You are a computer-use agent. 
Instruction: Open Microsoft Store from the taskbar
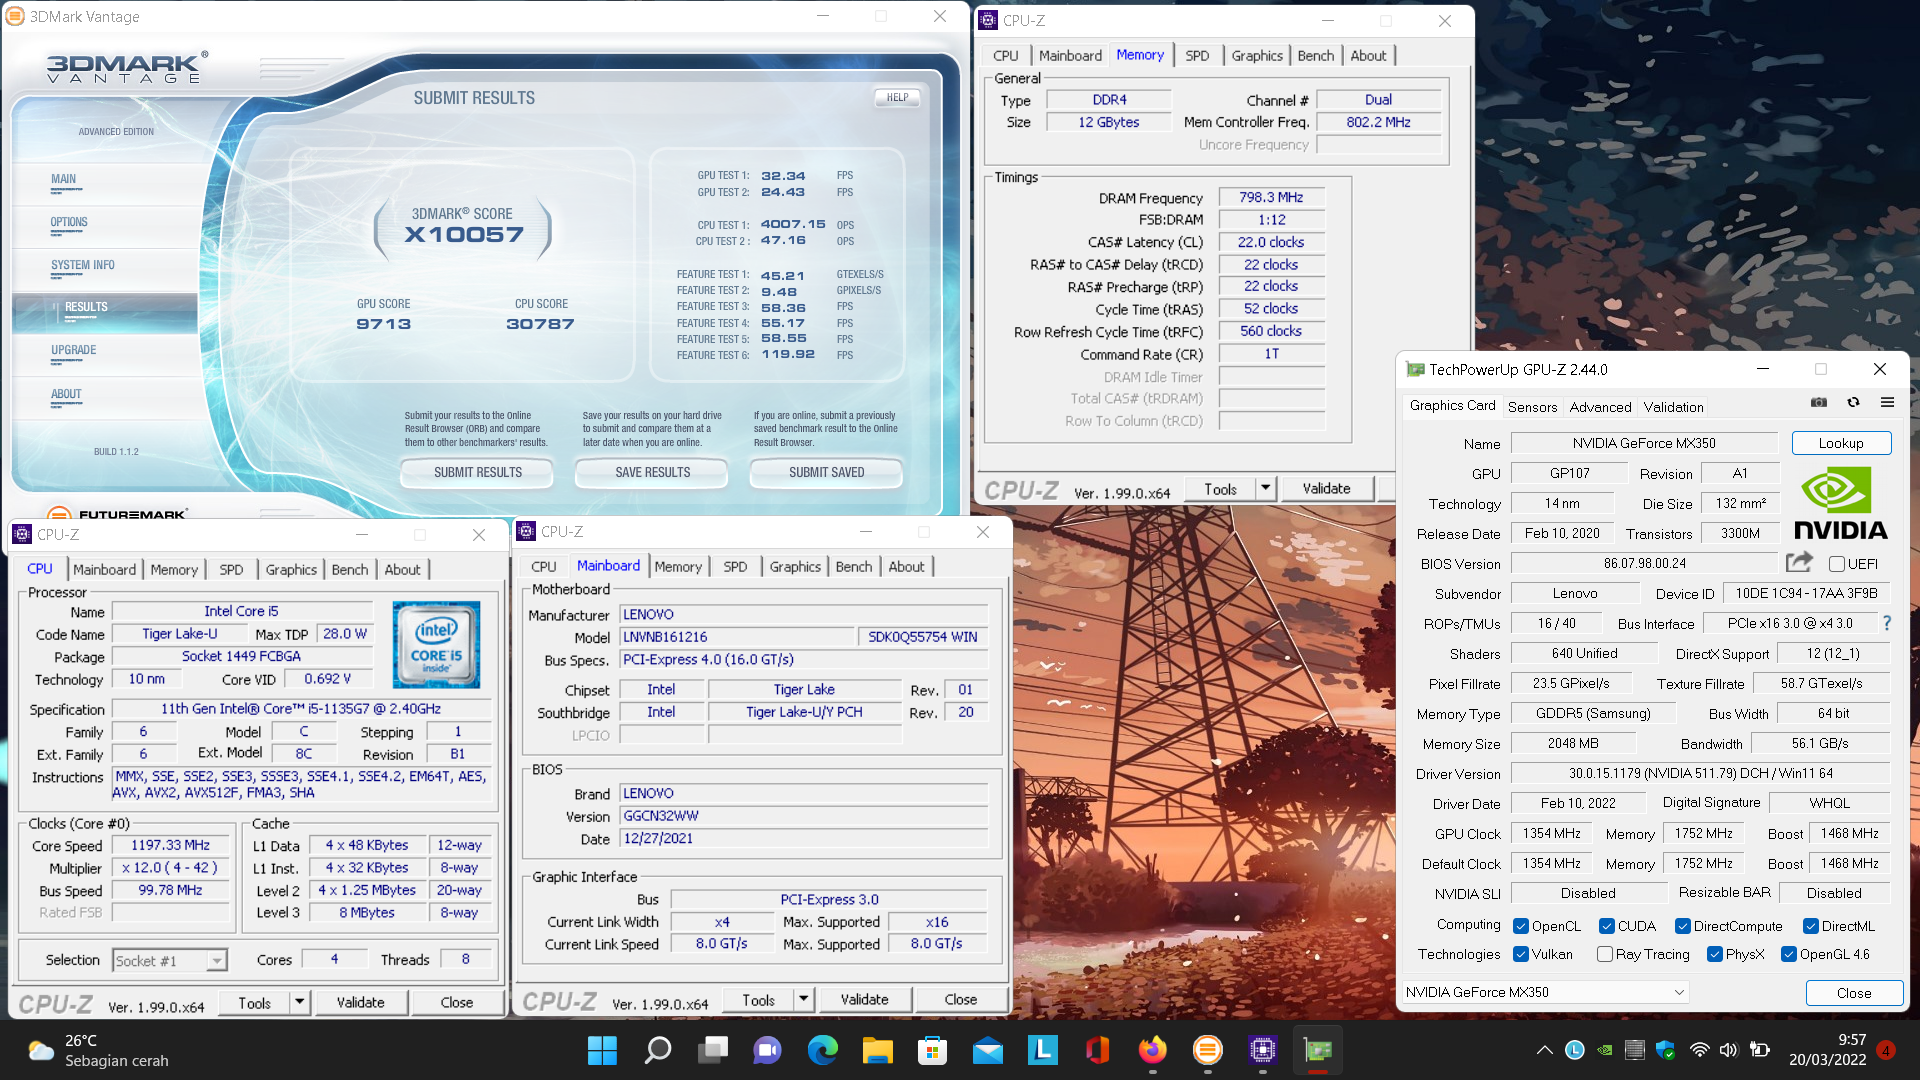[932, 1050]
